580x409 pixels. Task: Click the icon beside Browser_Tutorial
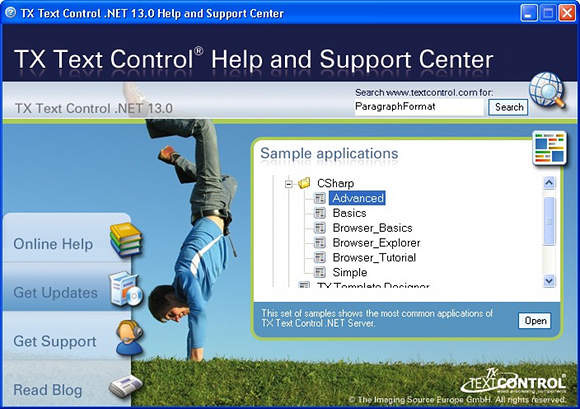click(x=320, y=257)
